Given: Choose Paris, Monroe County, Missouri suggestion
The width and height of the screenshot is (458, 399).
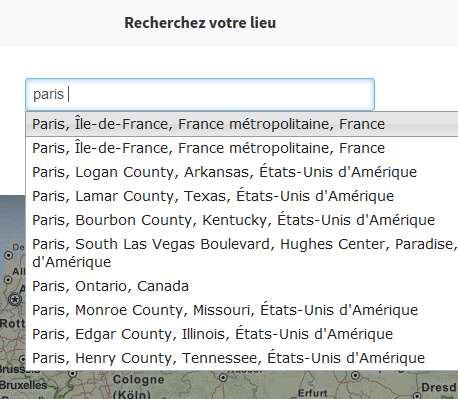Looking at the screenshot, I should [242, 310].
